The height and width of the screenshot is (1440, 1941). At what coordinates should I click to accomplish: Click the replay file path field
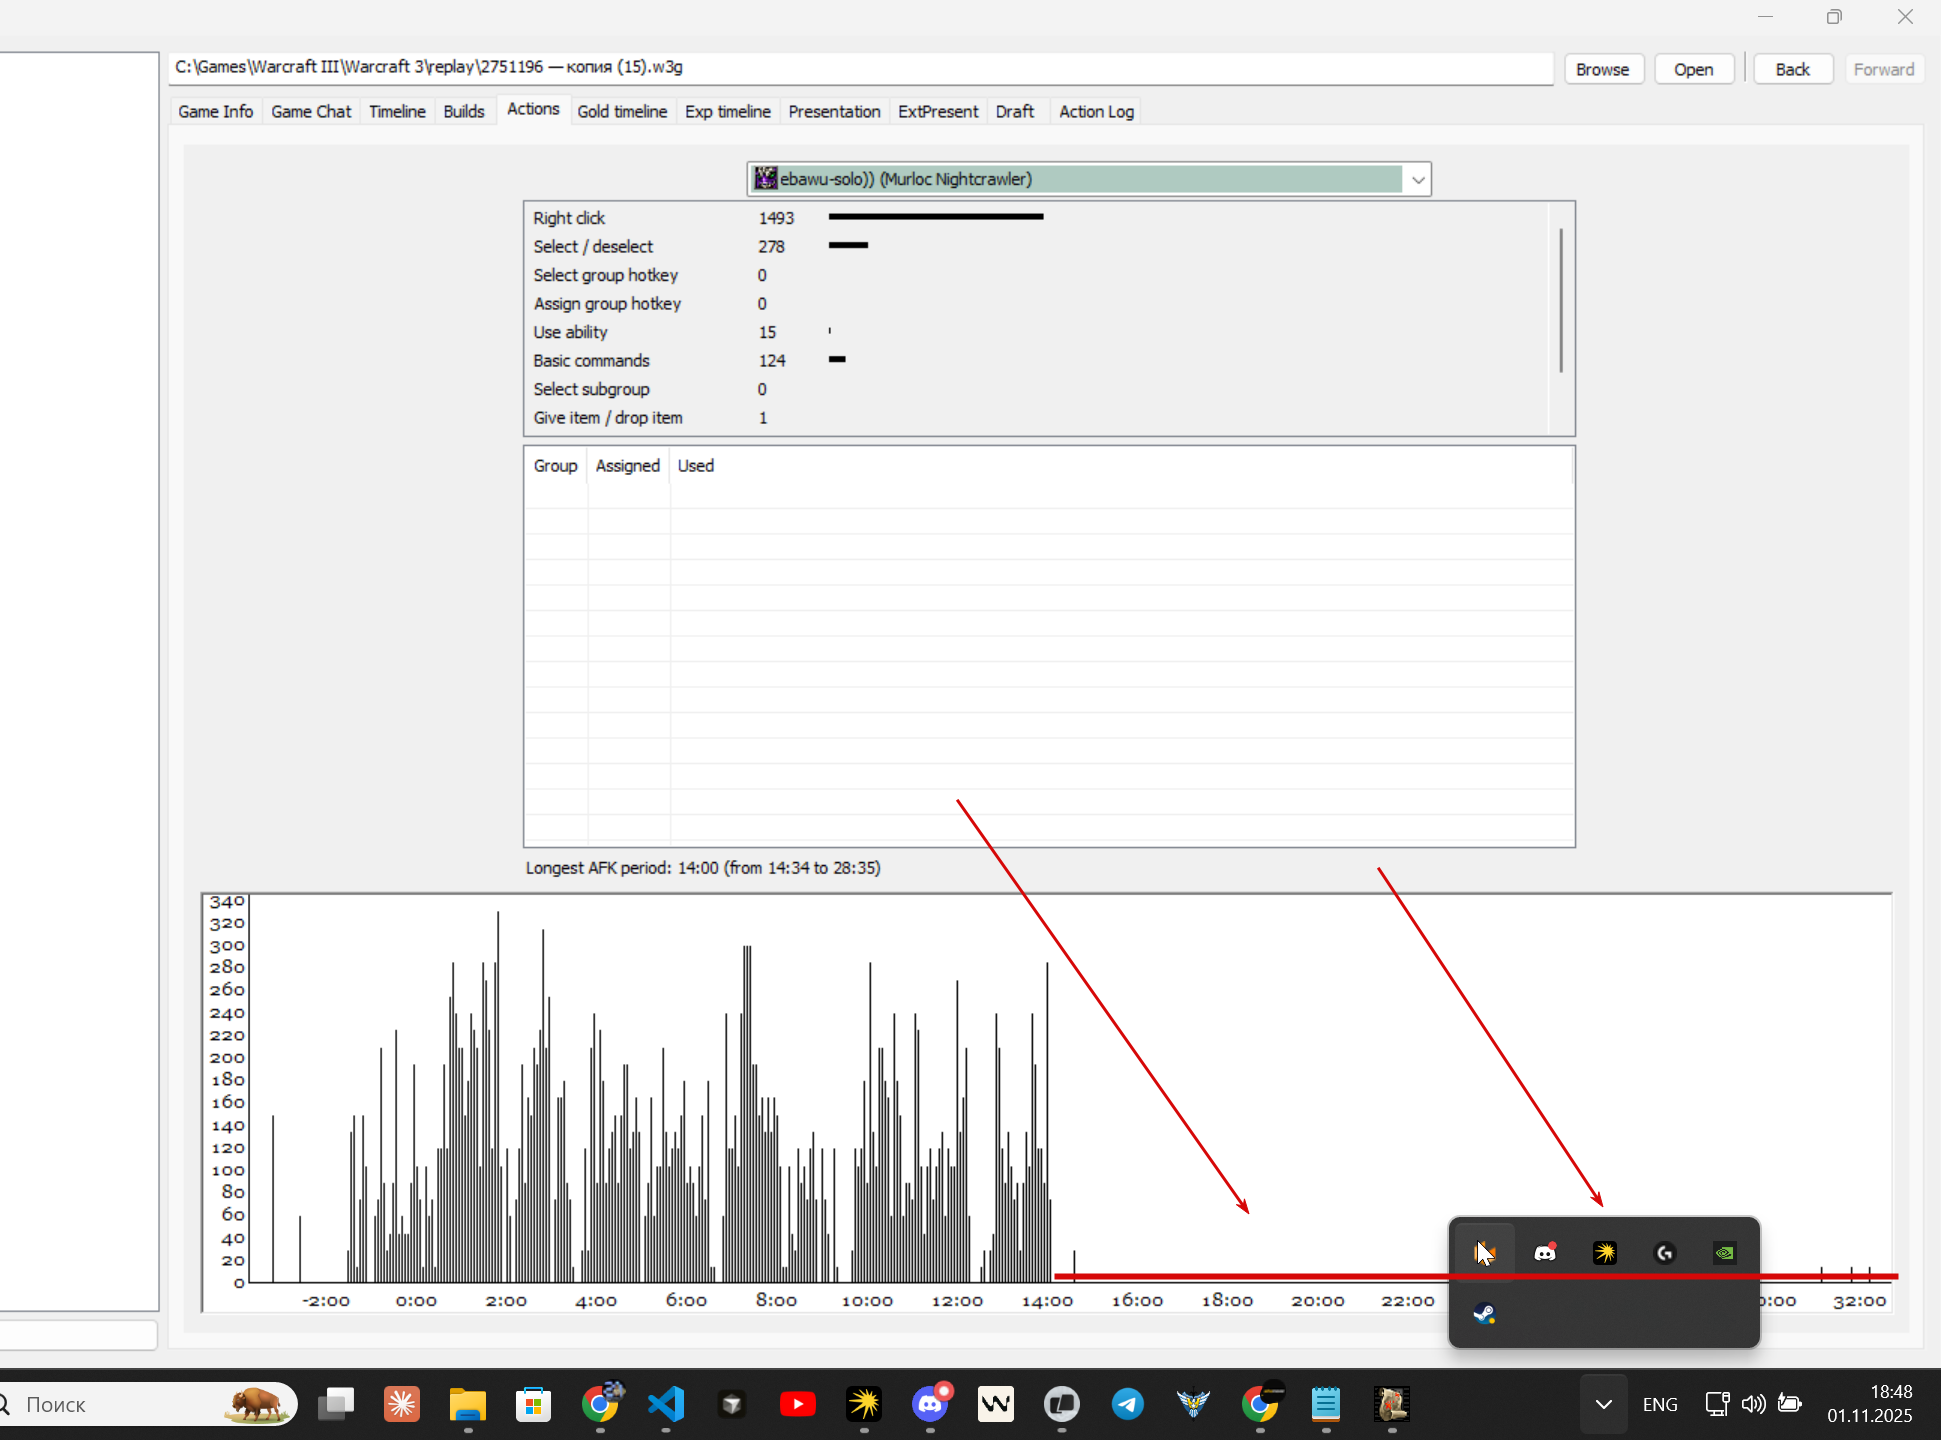(860, 67)
